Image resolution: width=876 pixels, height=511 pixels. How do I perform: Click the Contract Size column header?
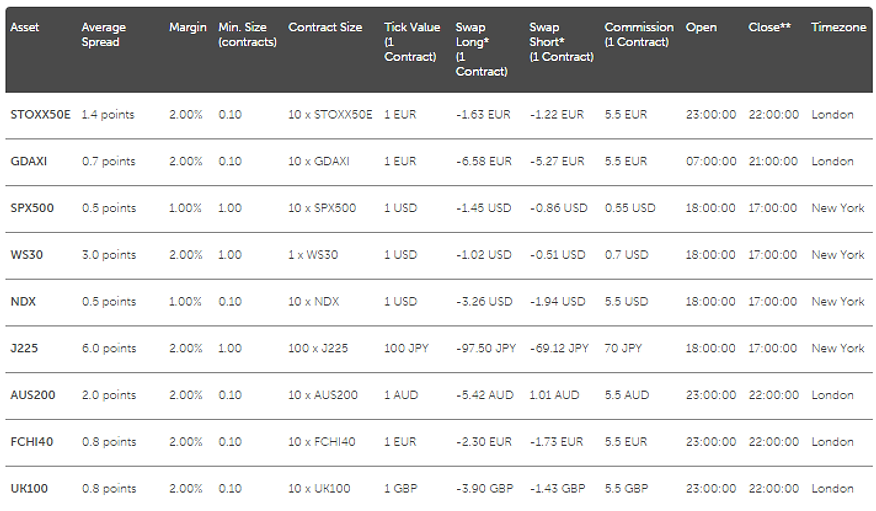[x=325, y=28]
